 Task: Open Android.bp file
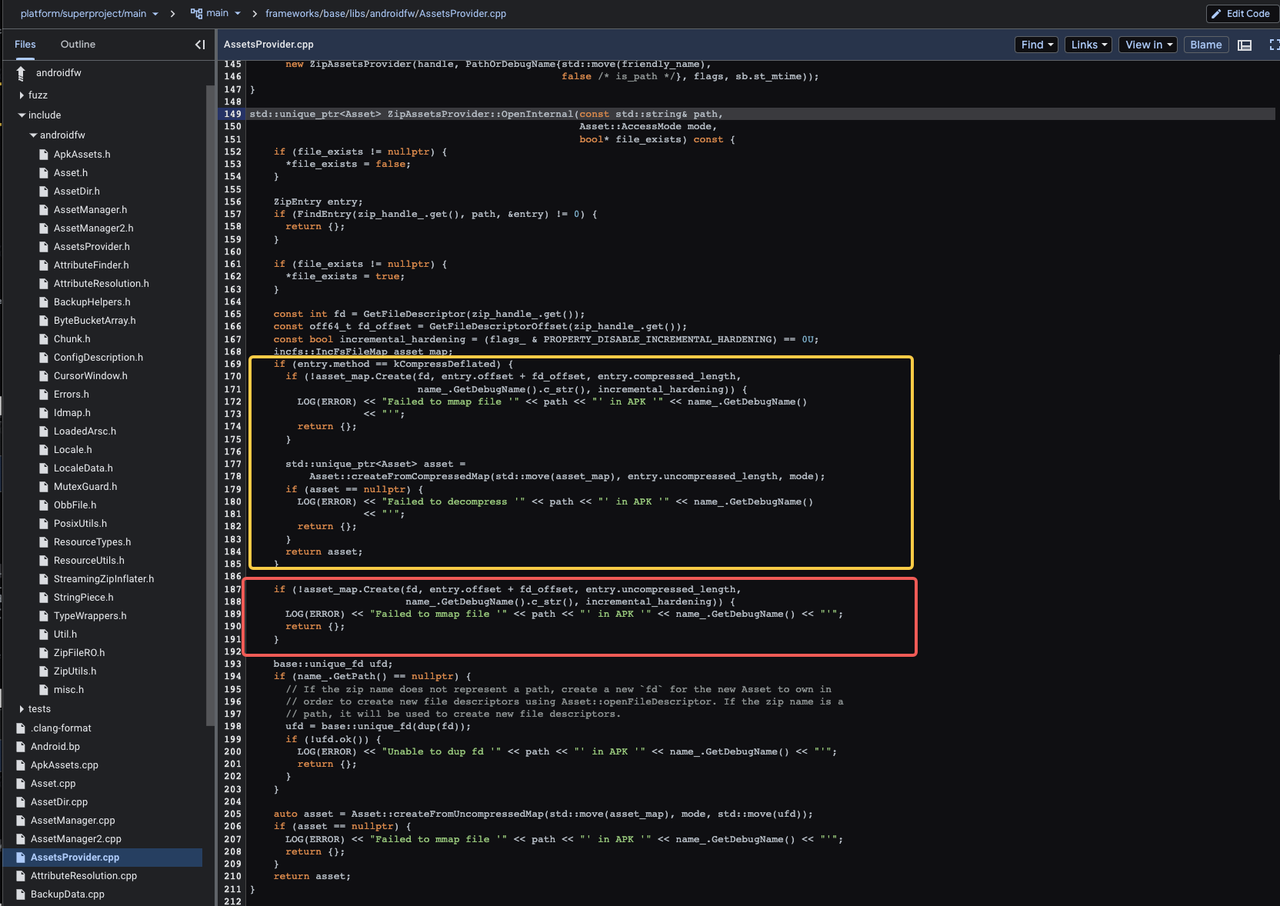pos(55,746)
